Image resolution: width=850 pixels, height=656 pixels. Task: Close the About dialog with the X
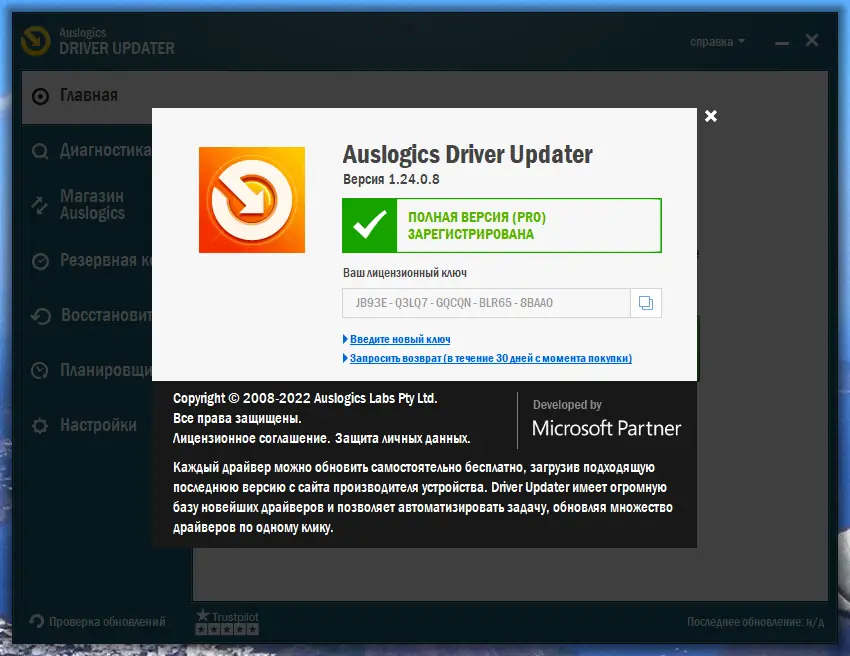[710, 116]
